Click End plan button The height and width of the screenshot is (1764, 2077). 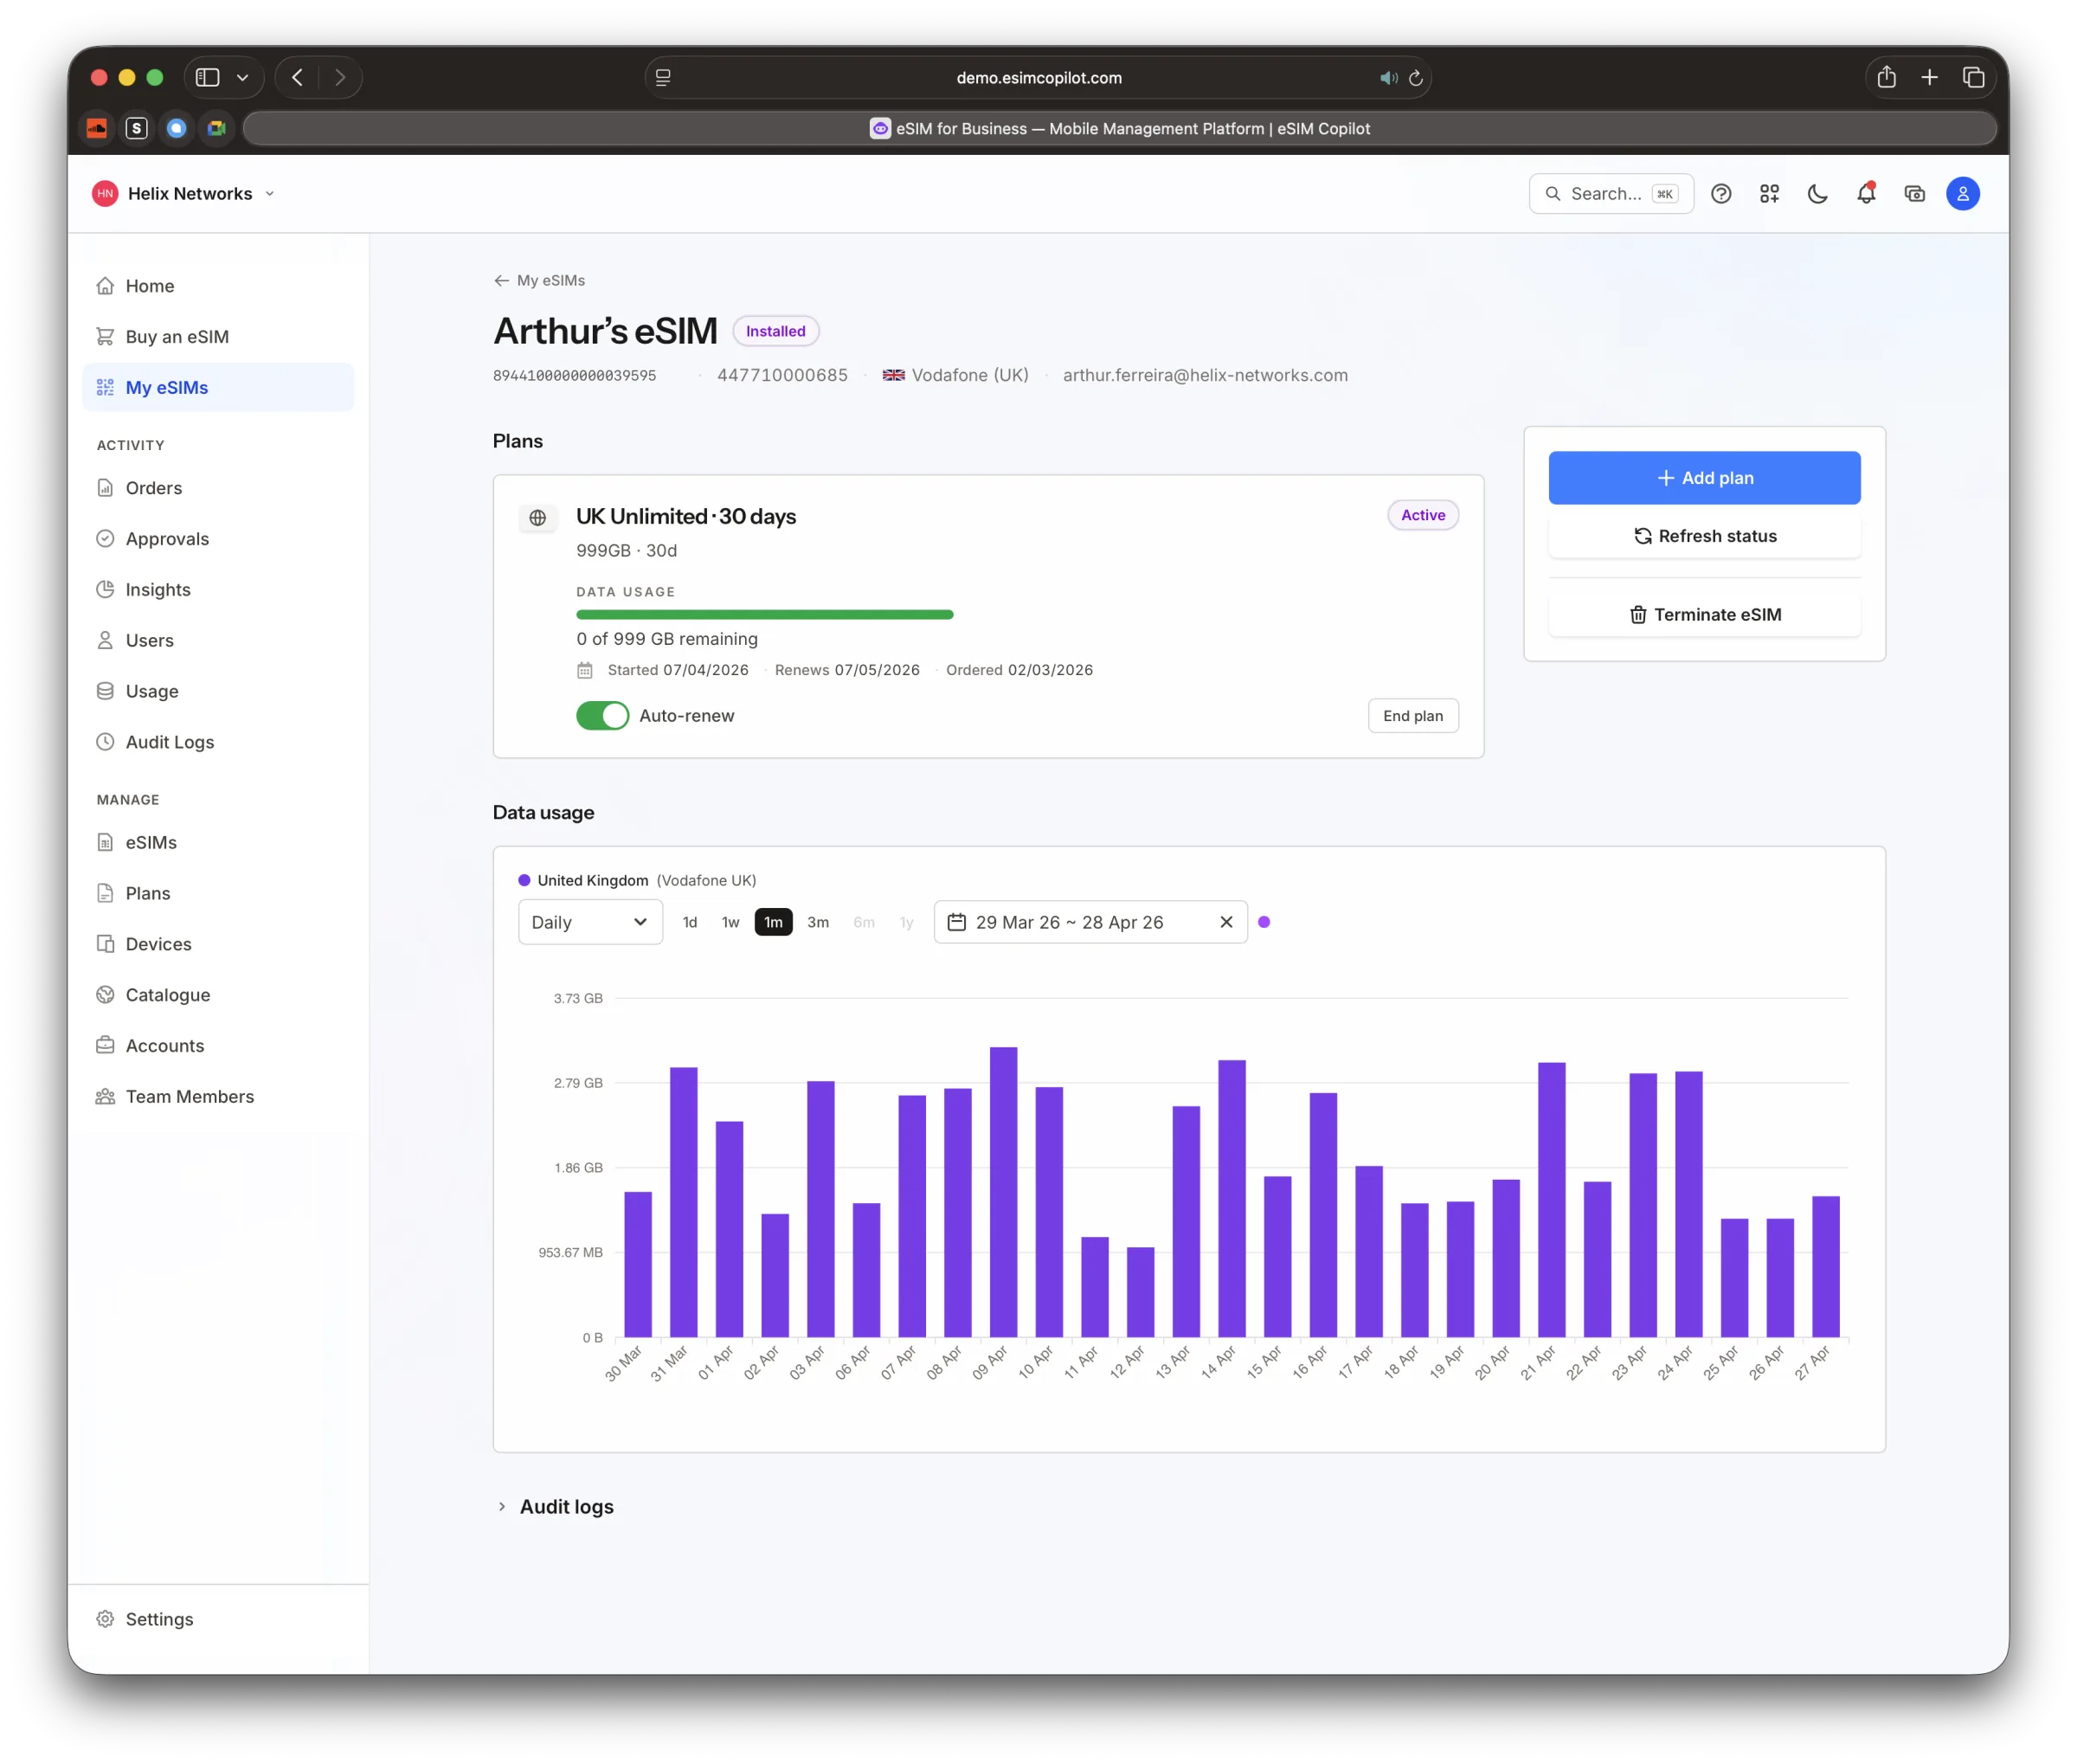coord(1413,716)
